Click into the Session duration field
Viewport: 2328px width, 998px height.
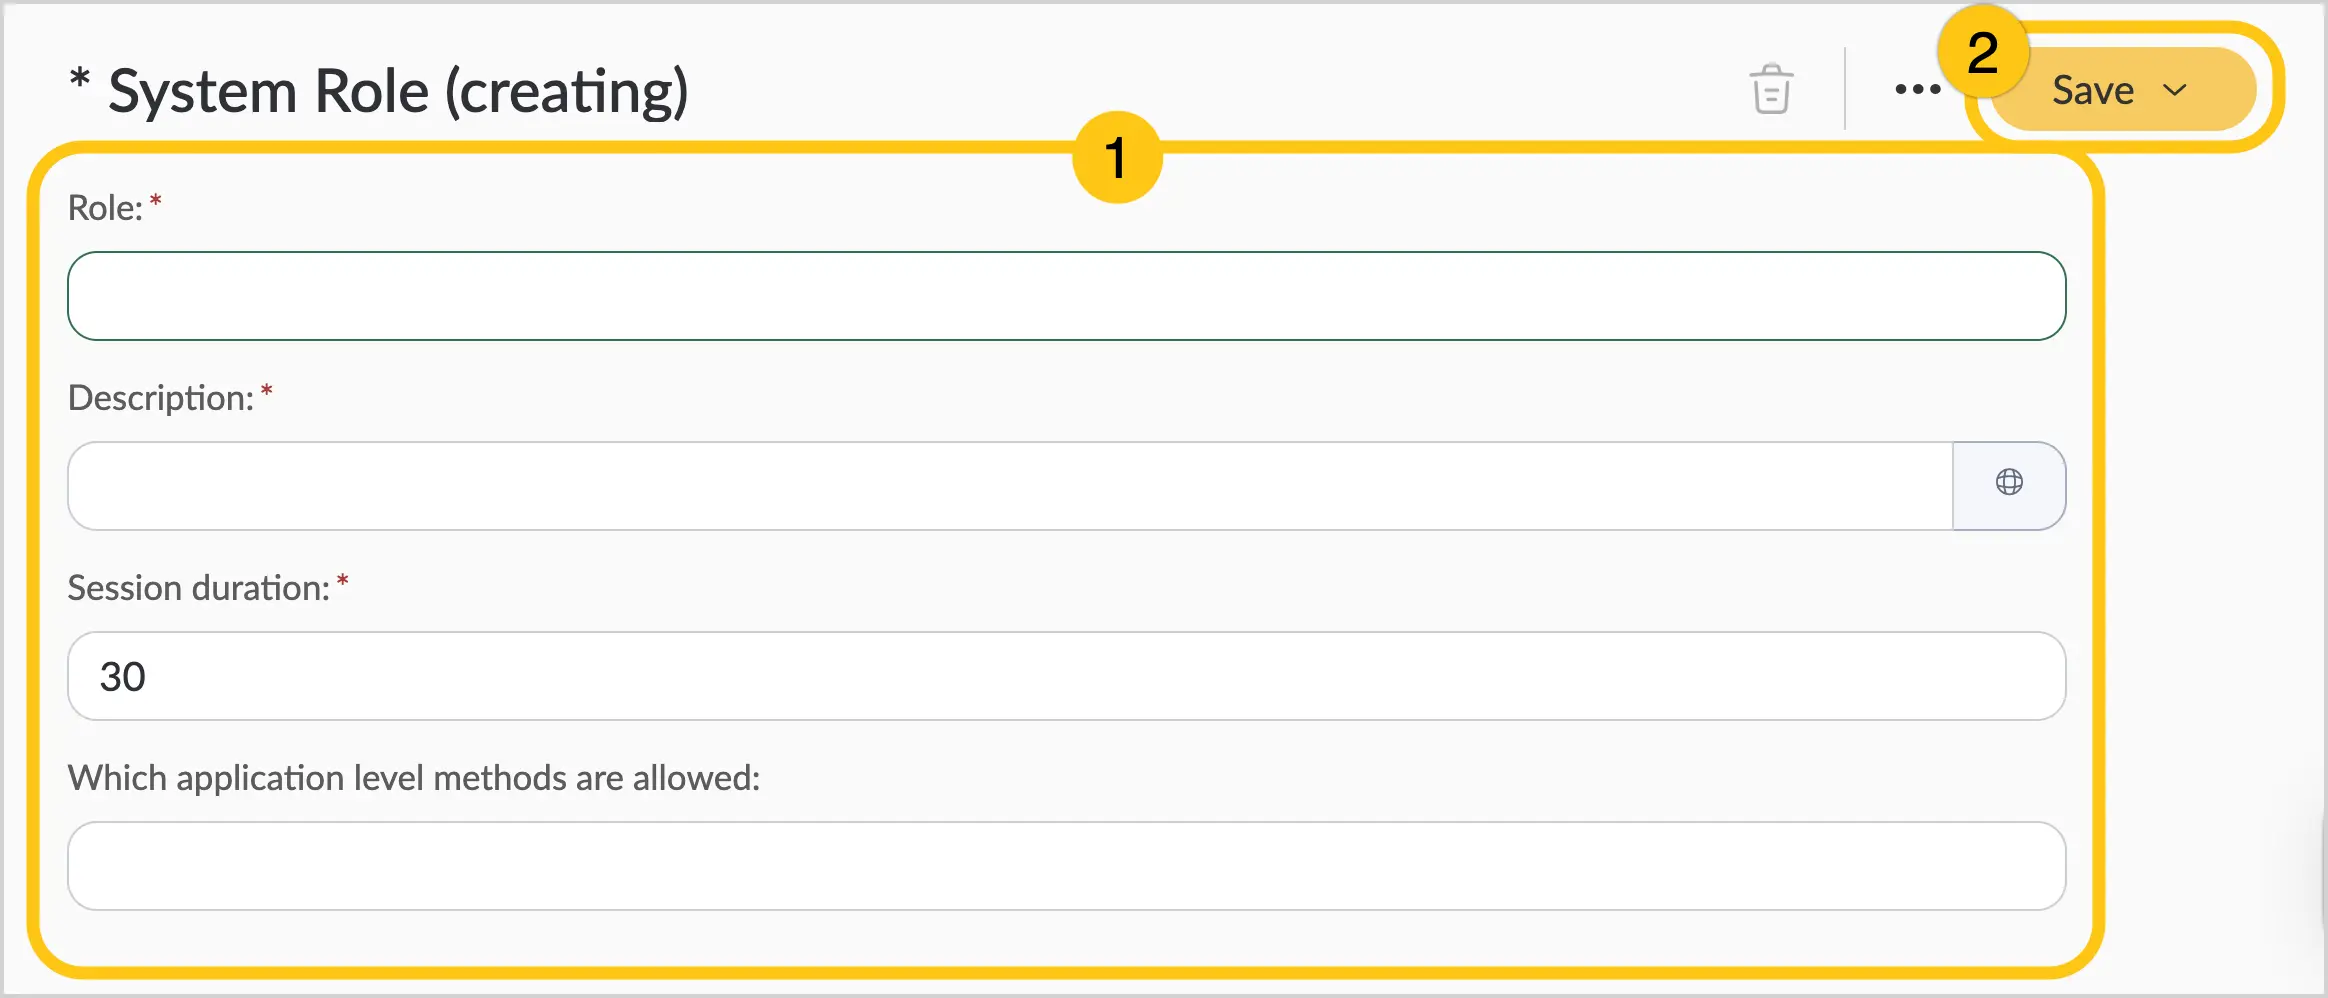coord(1066,676)
